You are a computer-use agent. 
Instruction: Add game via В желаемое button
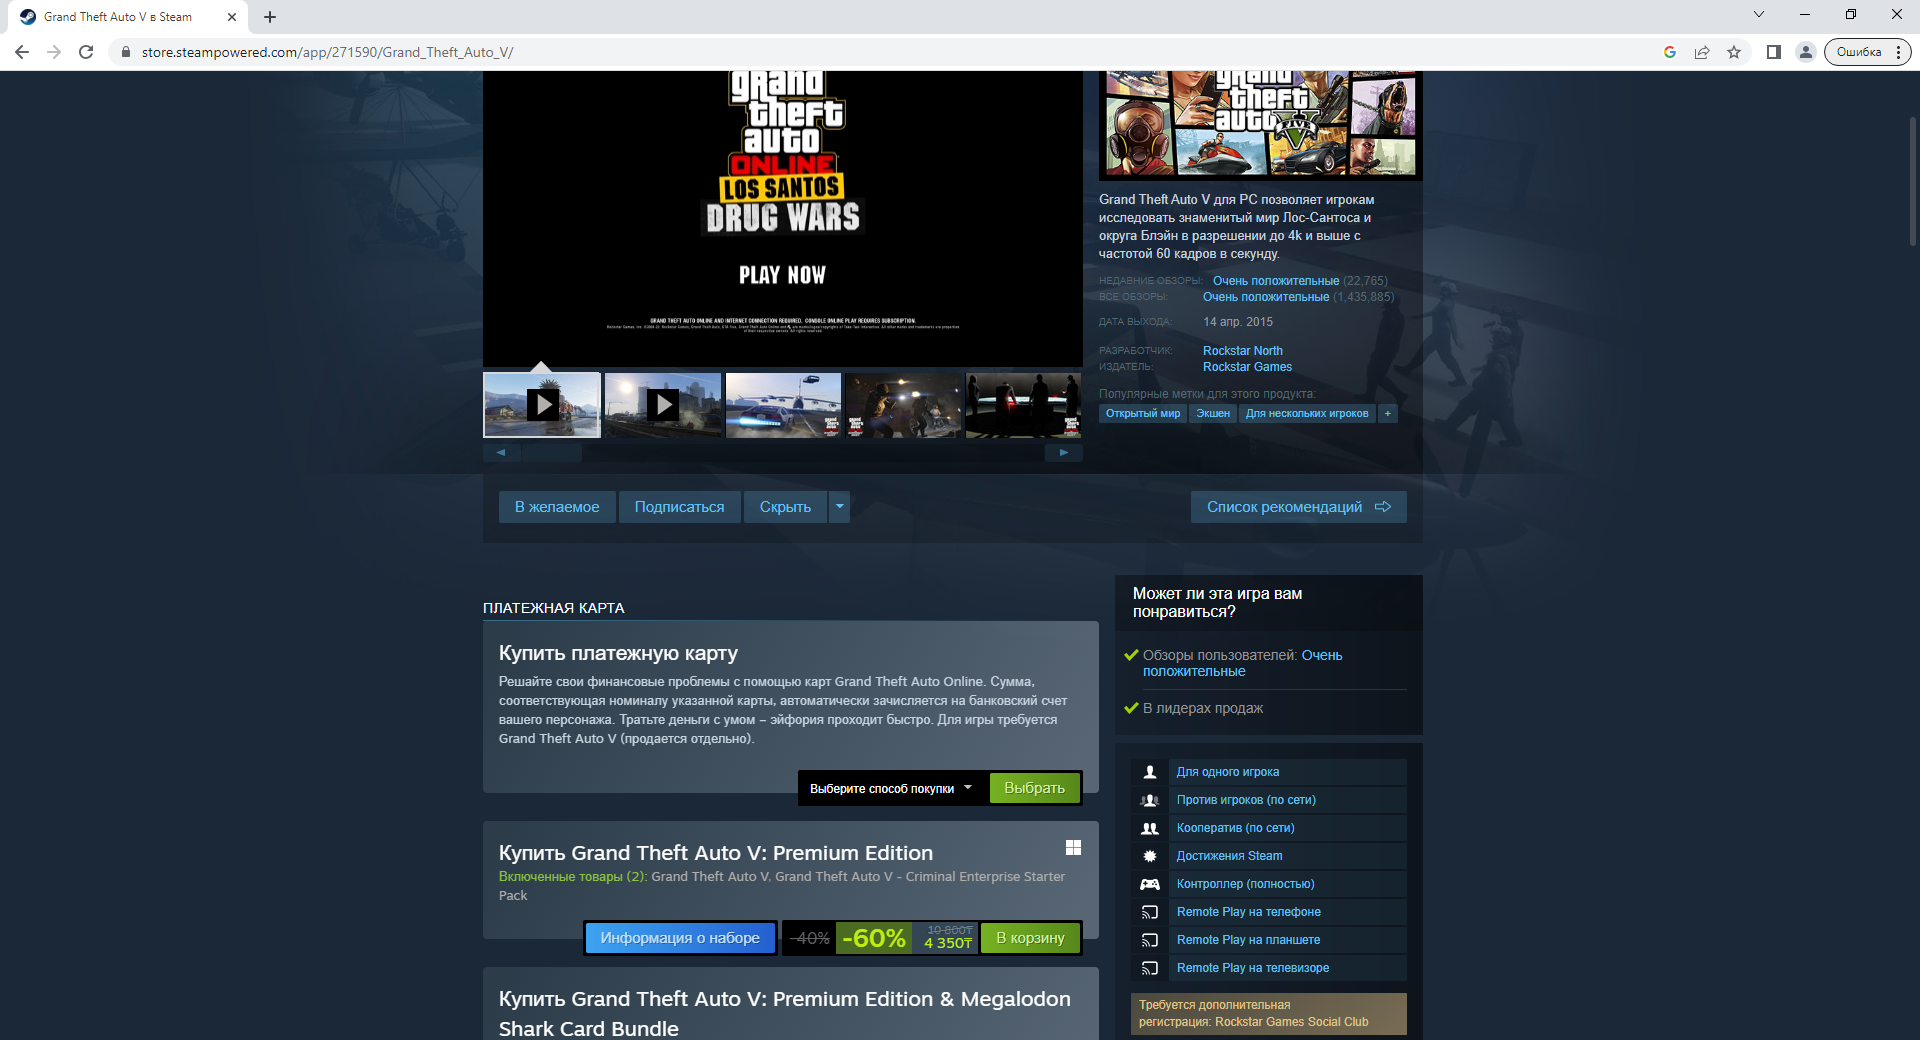pyautogui.click(x=557, y=507)
